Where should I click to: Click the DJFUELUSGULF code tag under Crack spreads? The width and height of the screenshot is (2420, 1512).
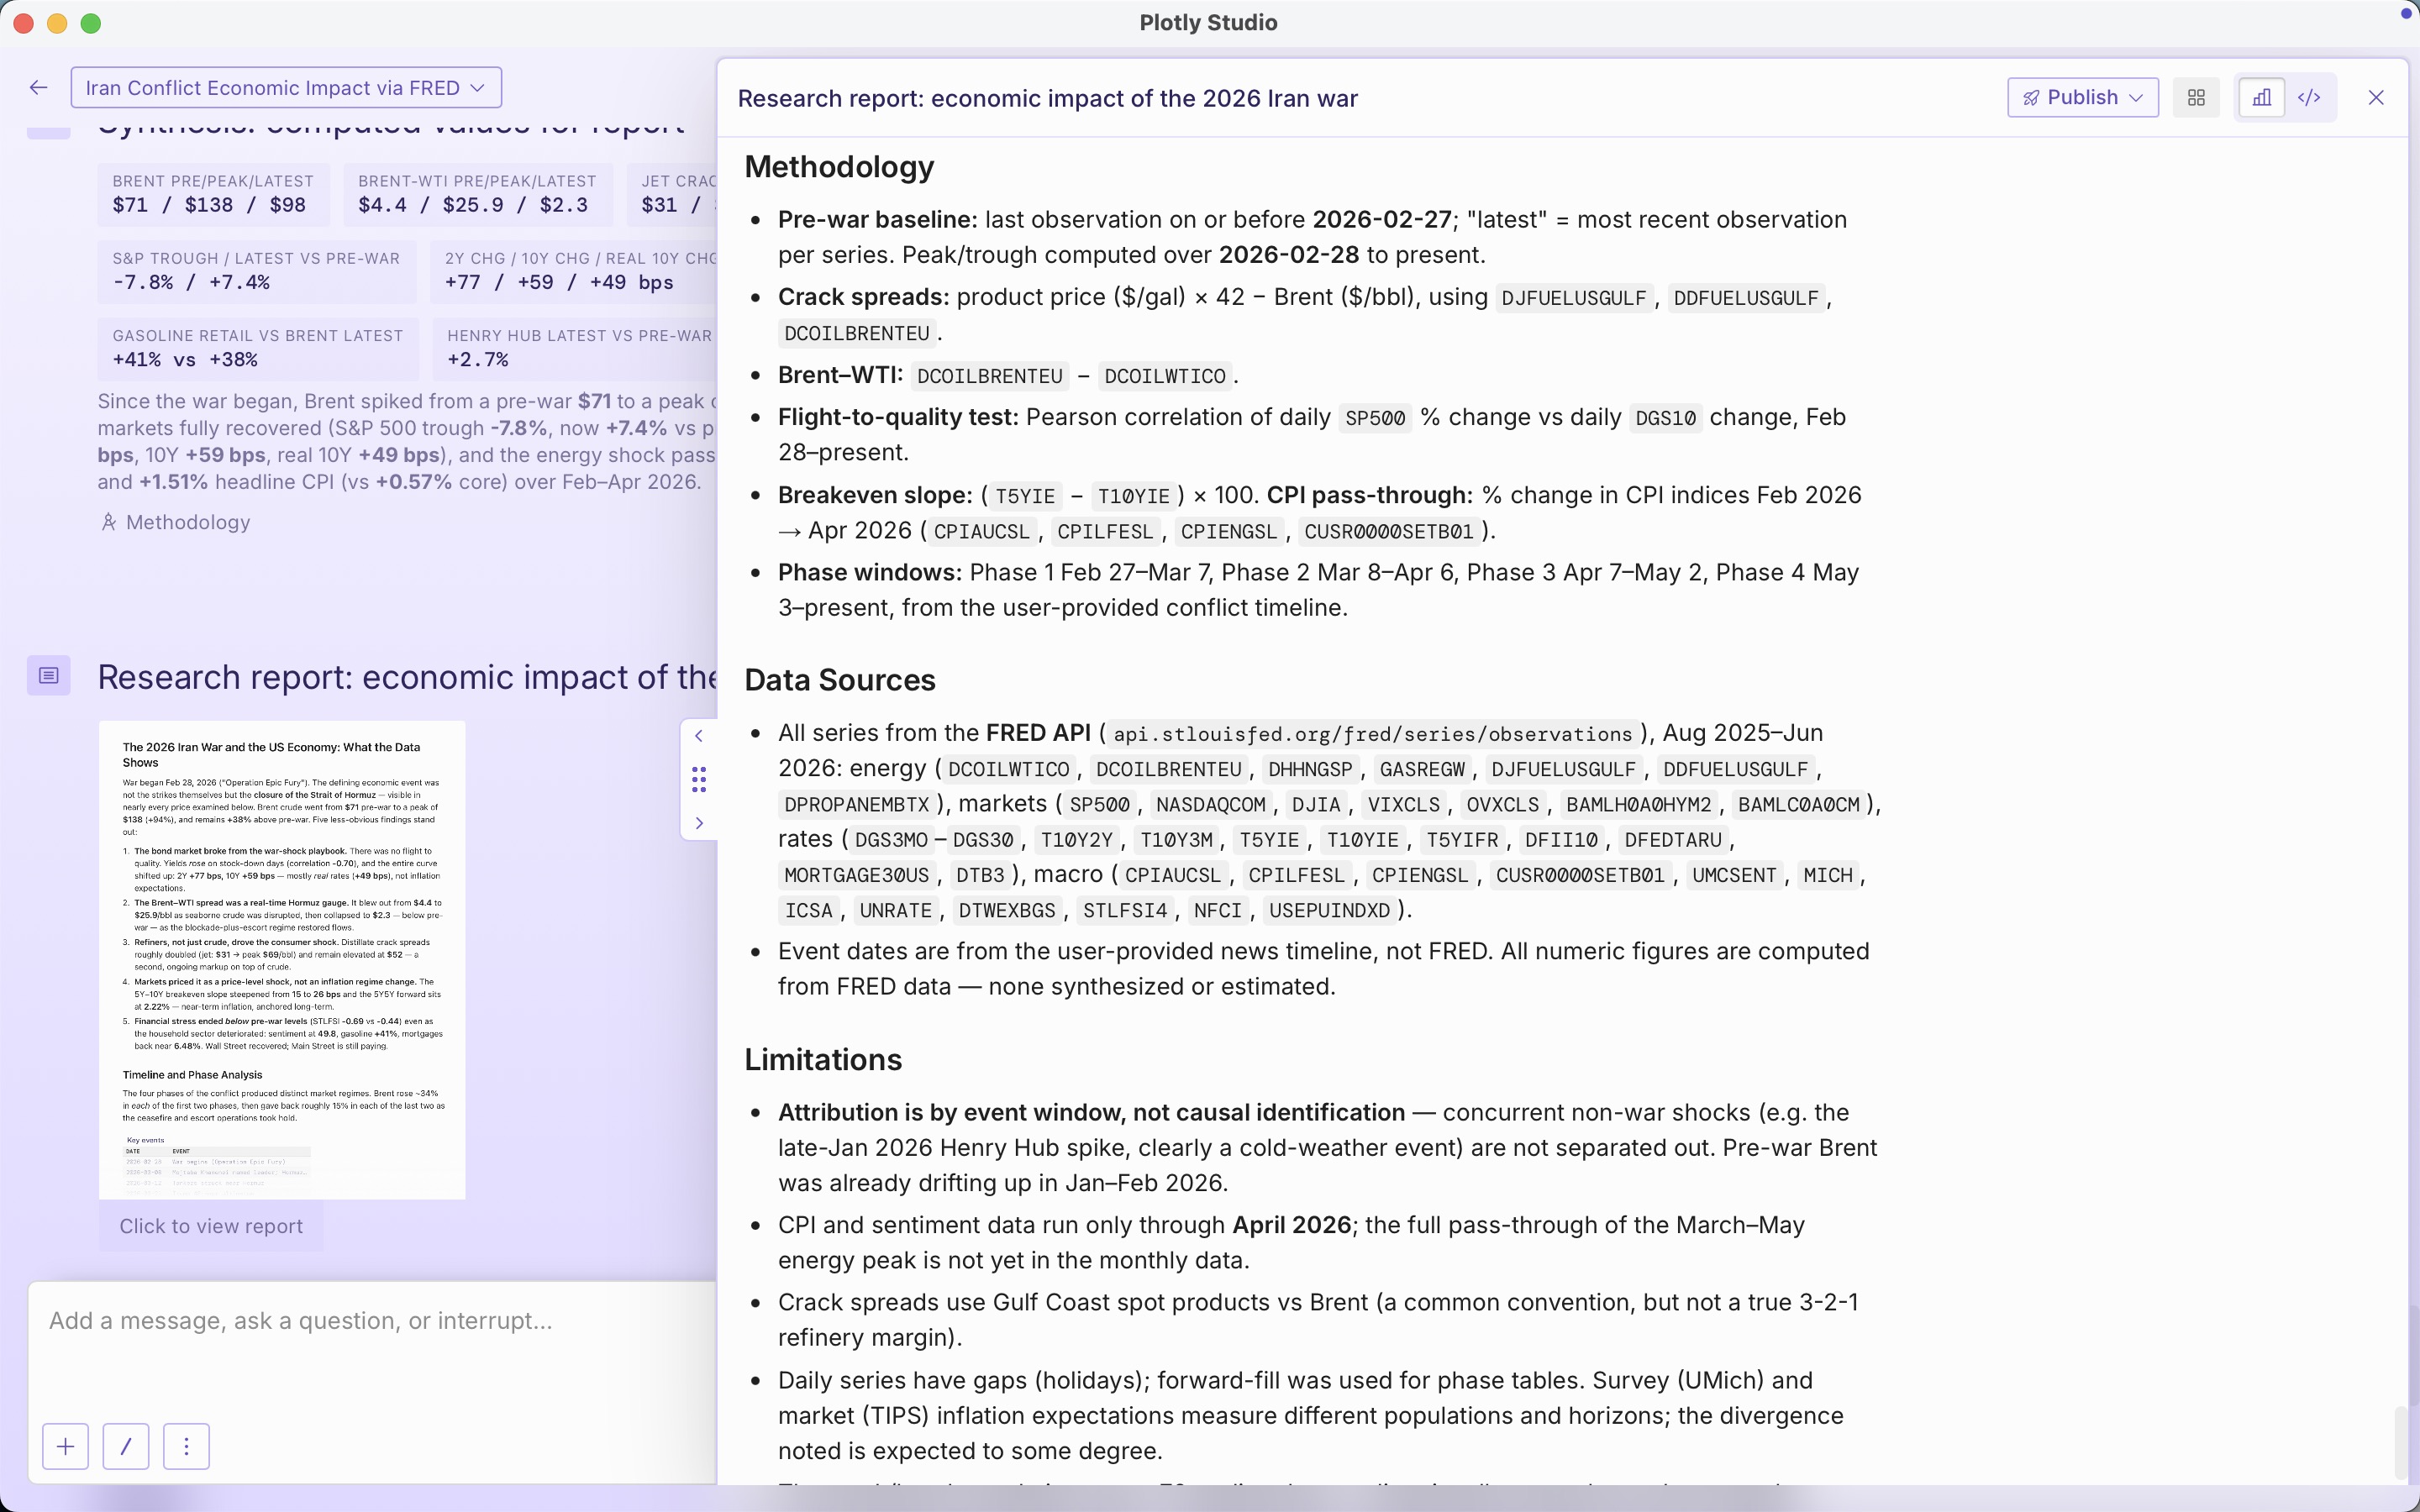tap(1574, 298)
